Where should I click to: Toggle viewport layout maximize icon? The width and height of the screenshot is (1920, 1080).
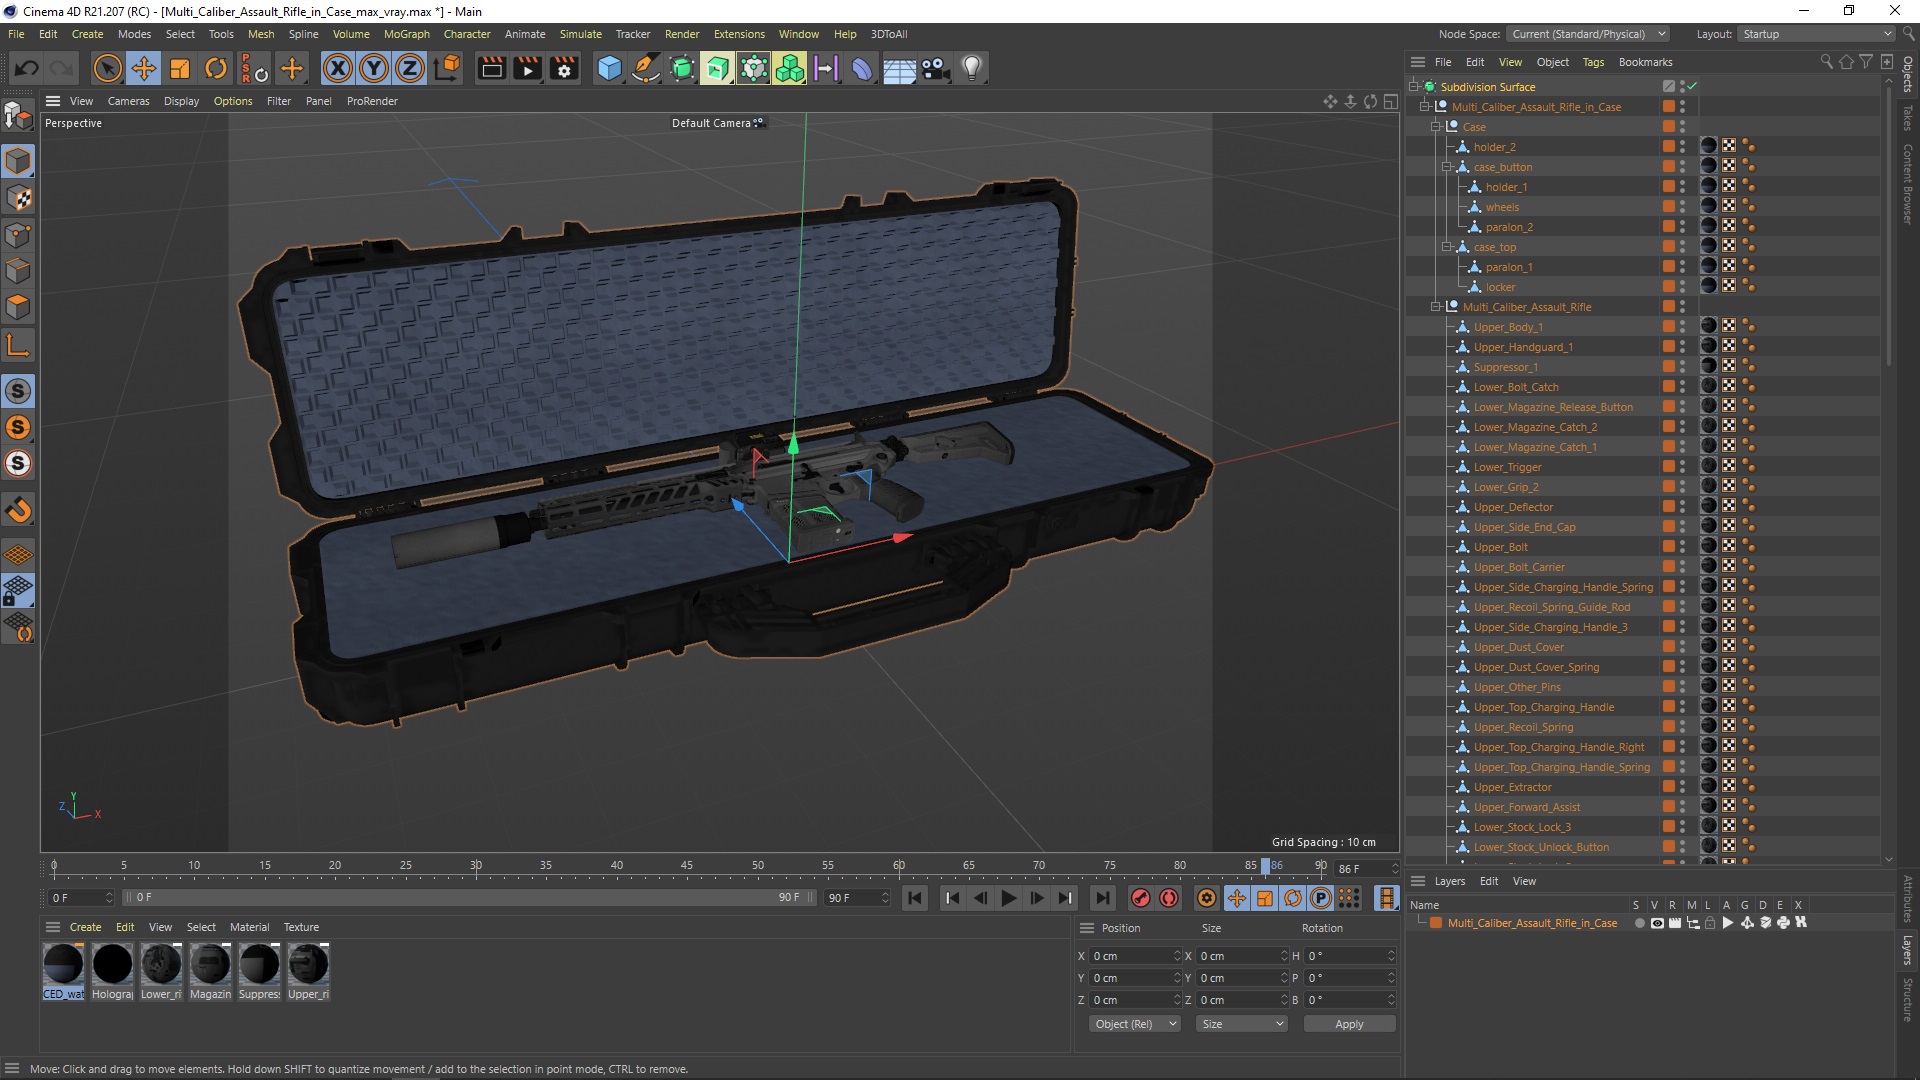click(1390, 101)
